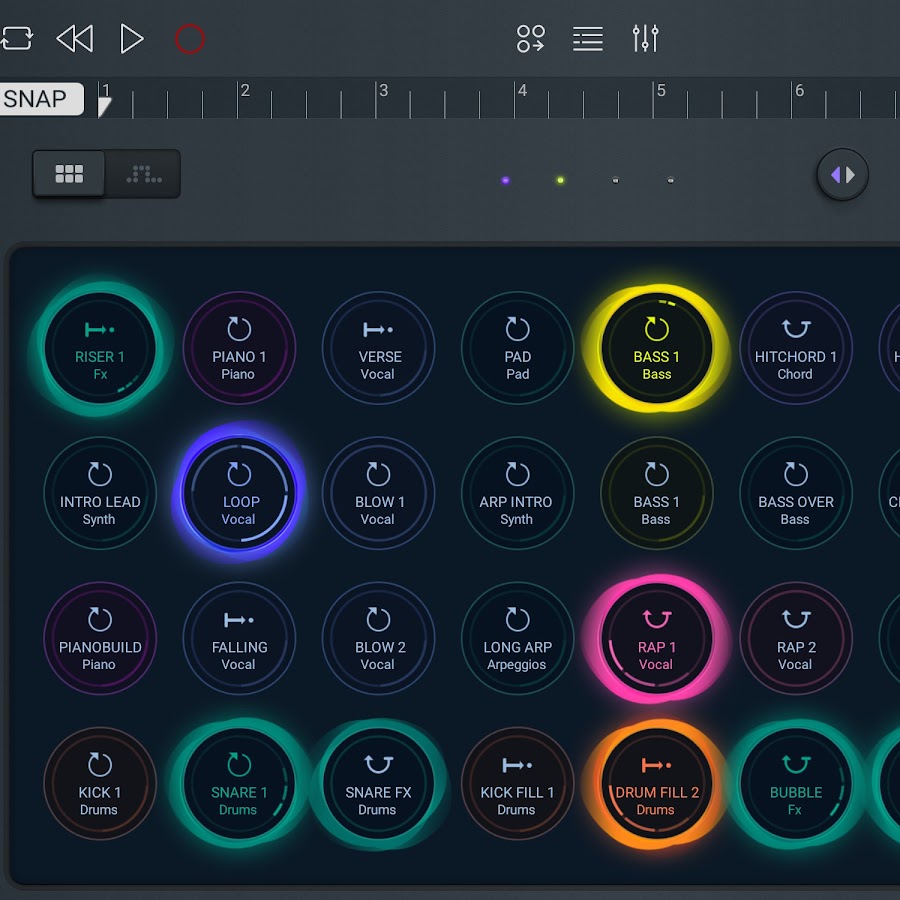
Task: Switch to the grid pad view
Action: (69, 174)
